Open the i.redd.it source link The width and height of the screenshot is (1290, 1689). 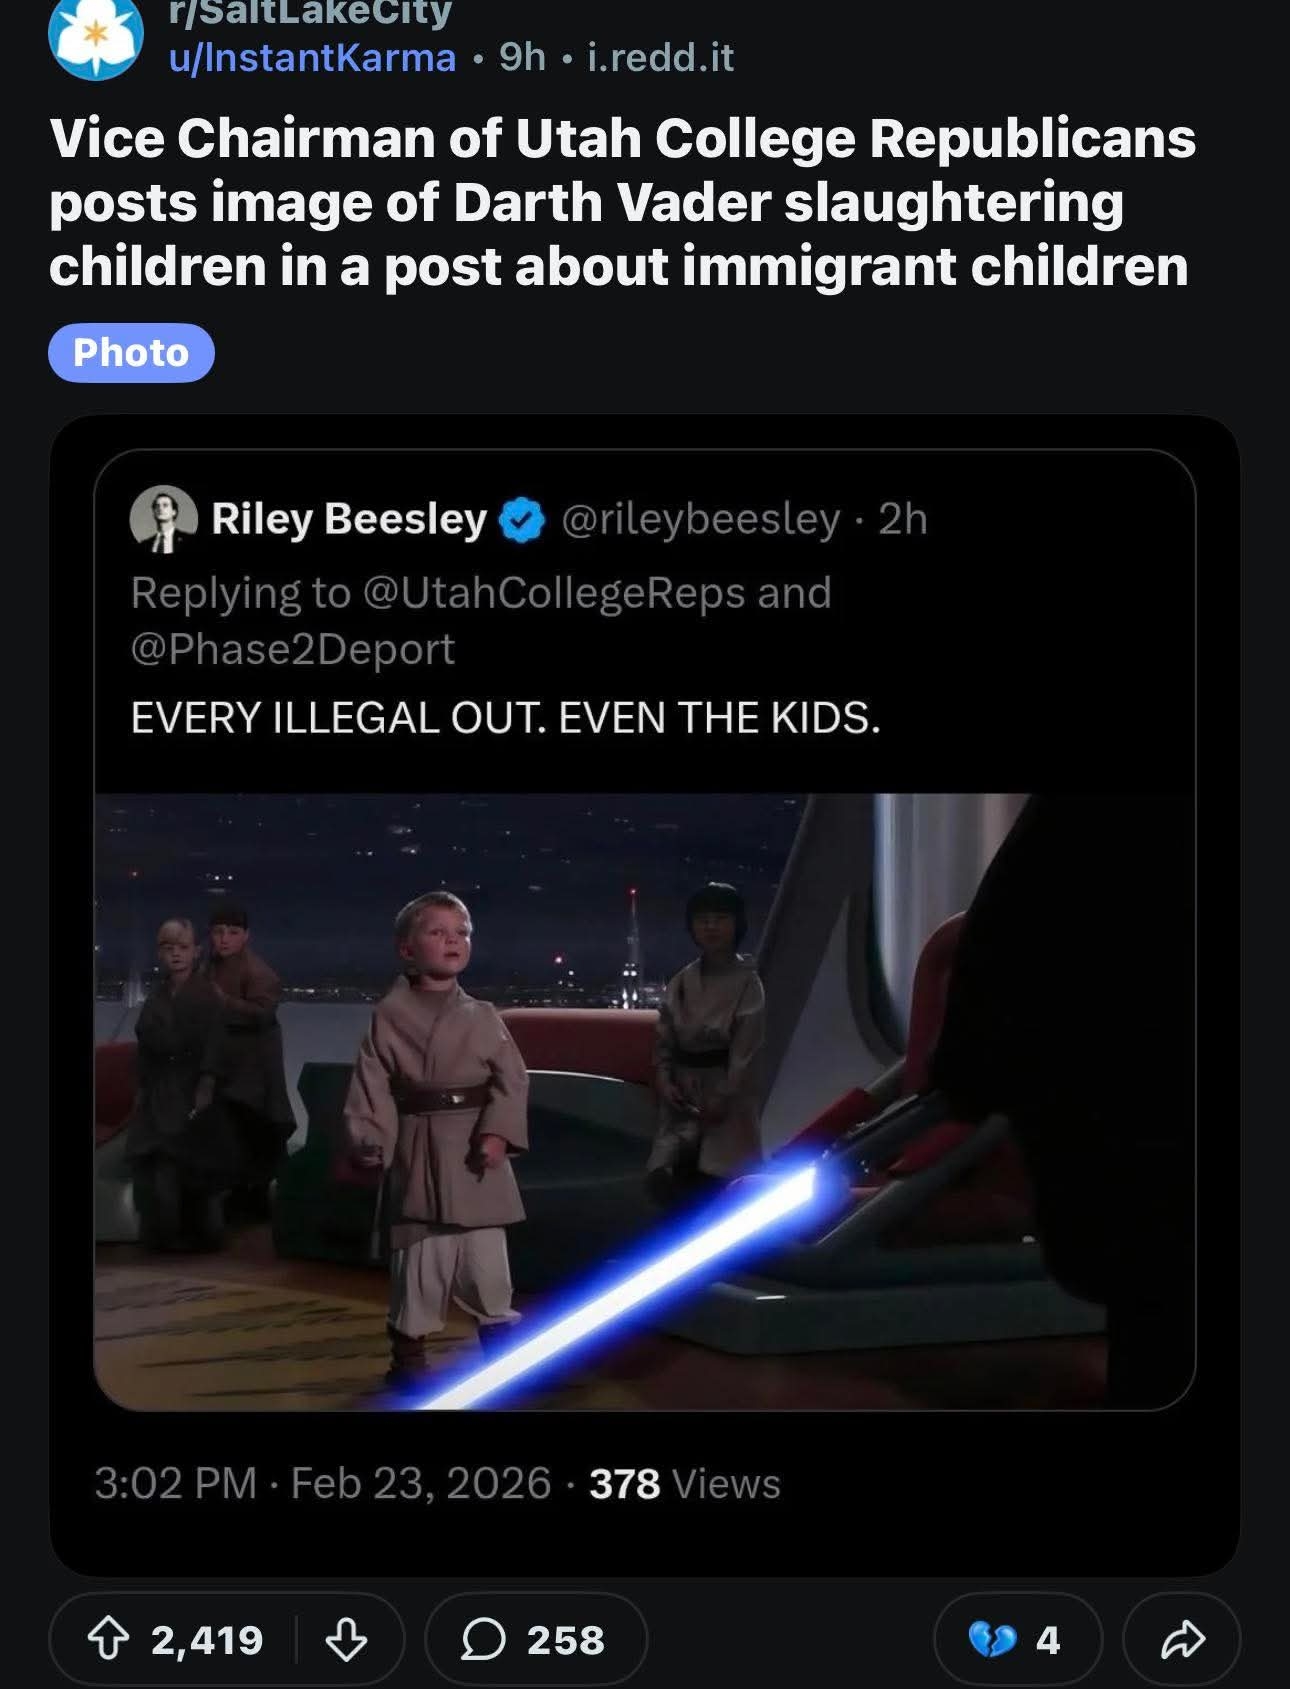[x=661, y=57]
